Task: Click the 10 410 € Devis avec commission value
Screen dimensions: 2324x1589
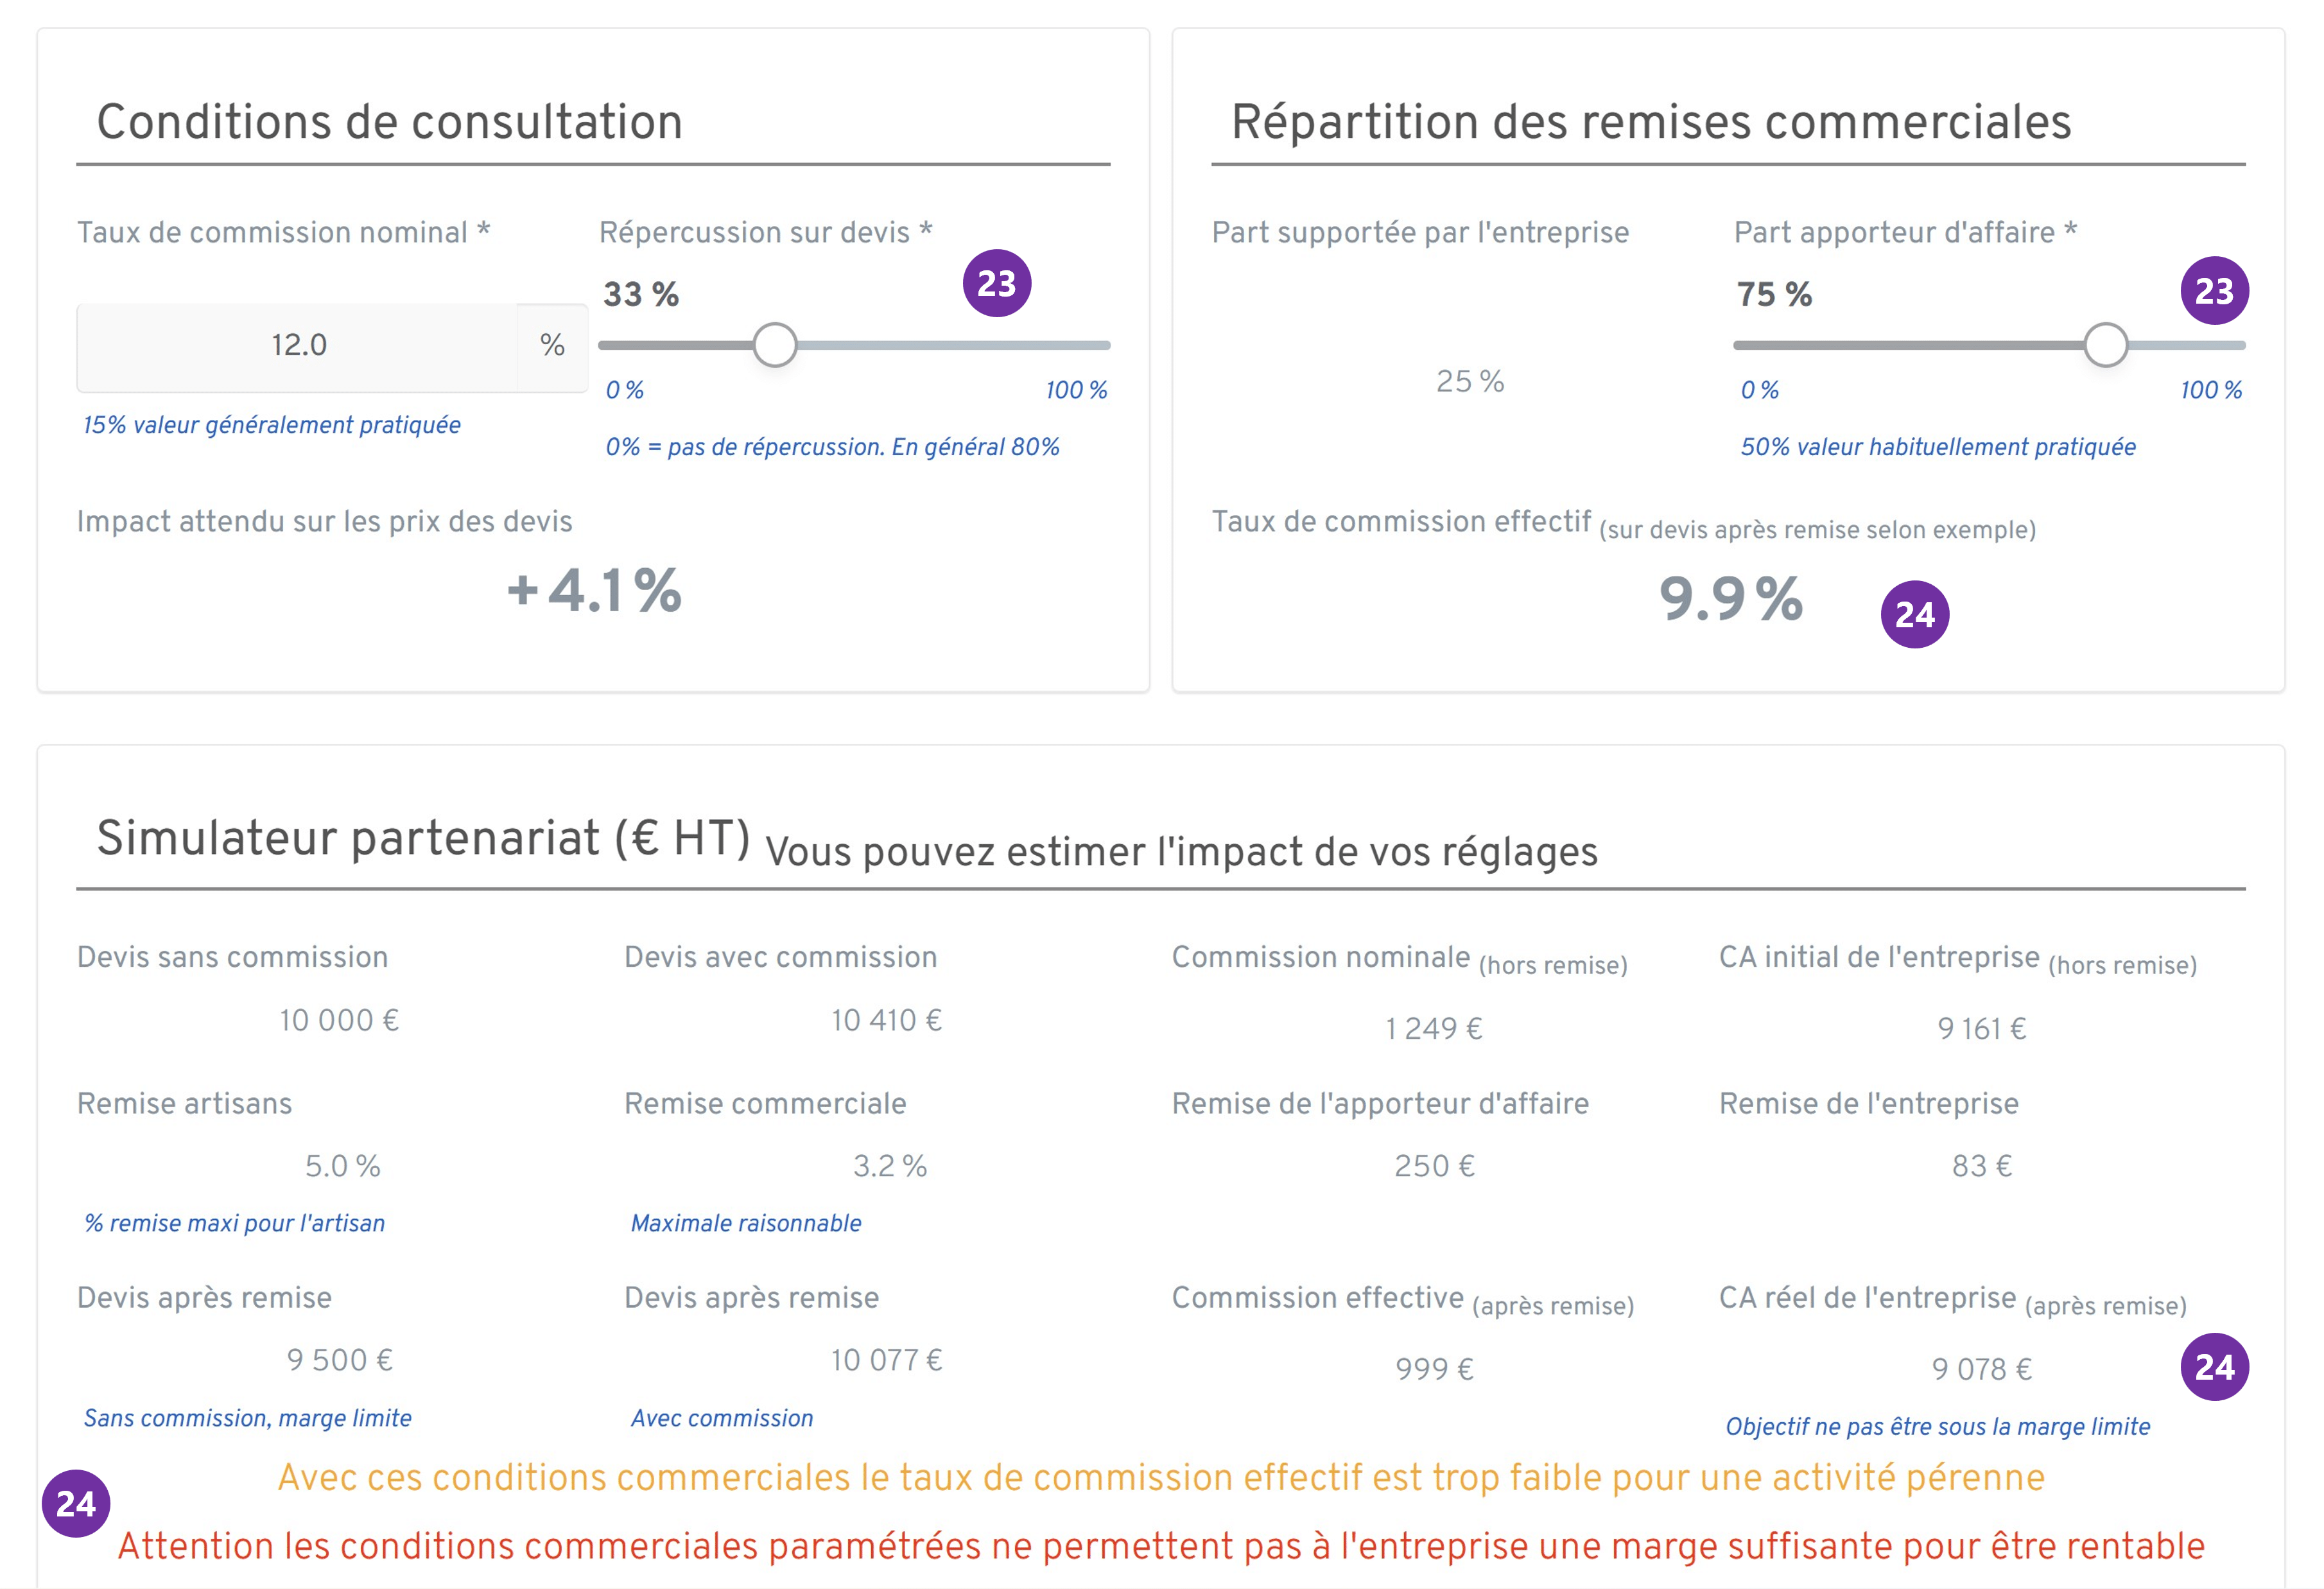Action: tap(886, 1020)
